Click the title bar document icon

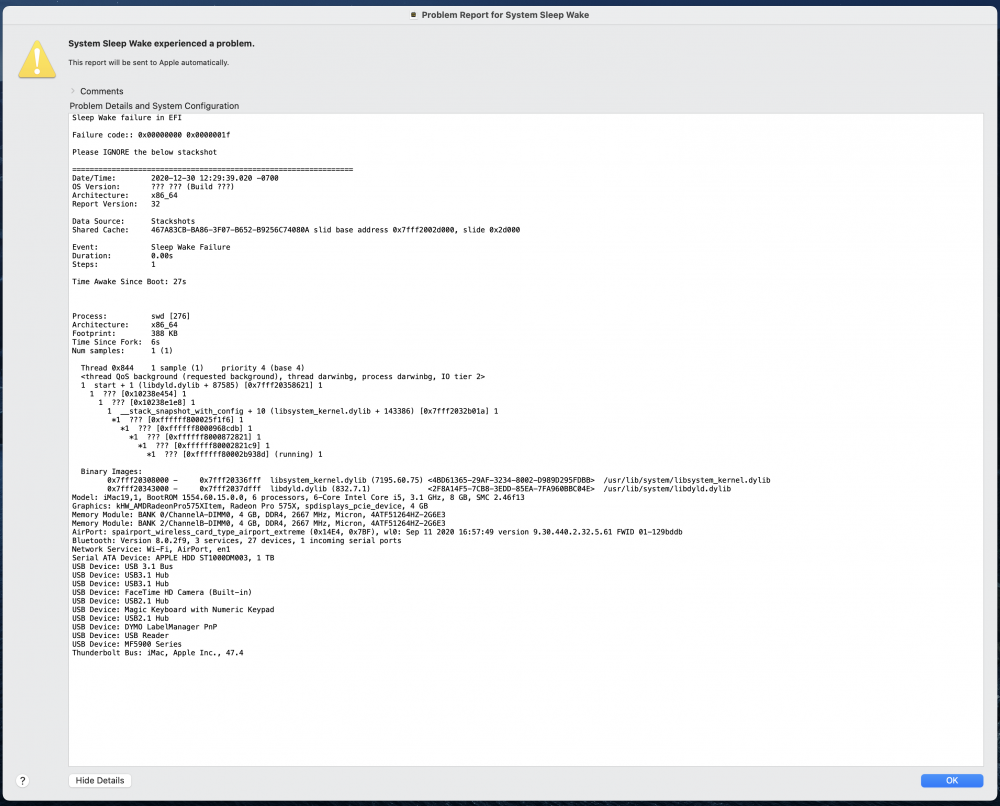(413, 15)
